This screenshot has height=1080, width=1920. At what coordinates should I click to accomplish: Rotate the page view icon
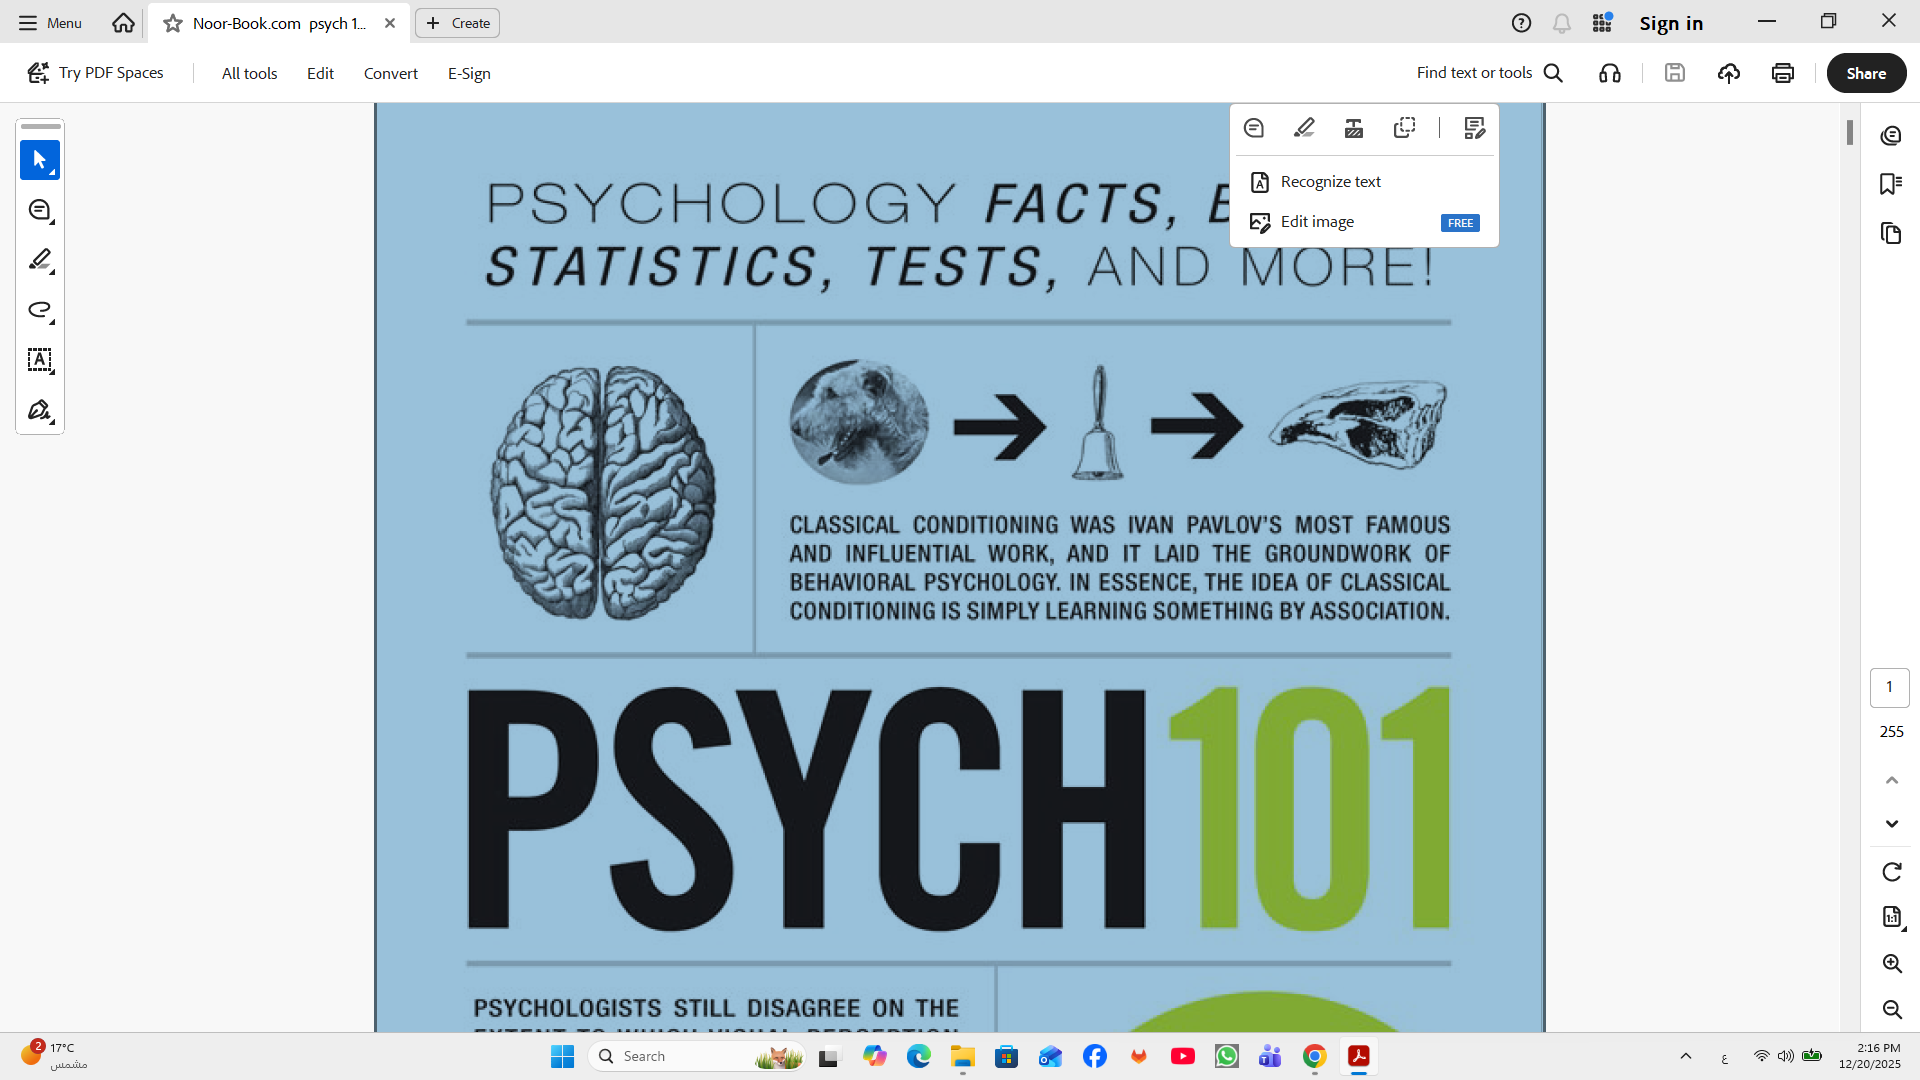1891,872
